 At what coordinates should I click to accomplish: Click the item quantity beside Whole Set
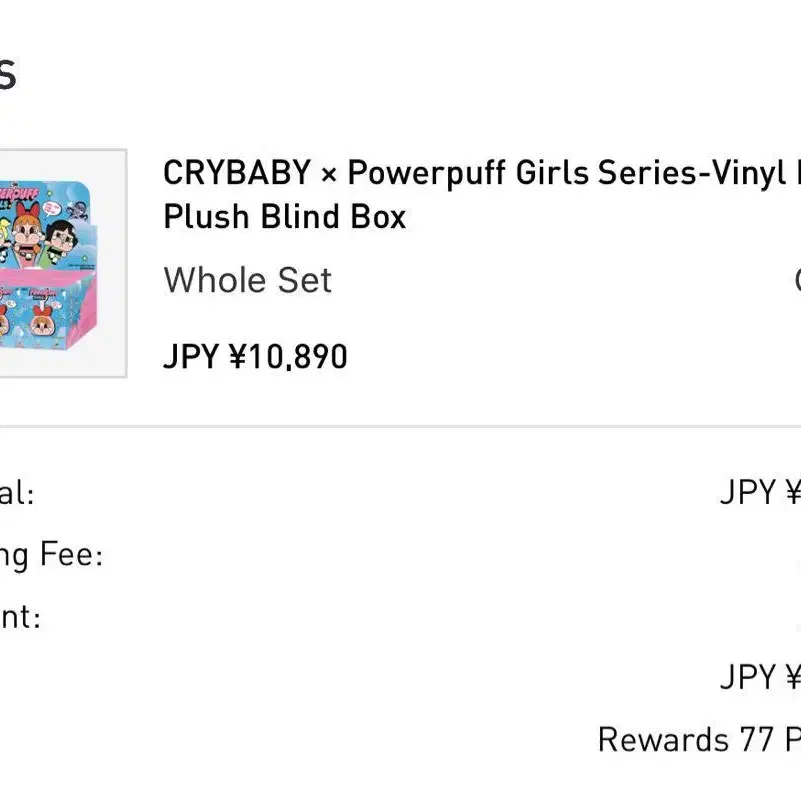point(797,280)
